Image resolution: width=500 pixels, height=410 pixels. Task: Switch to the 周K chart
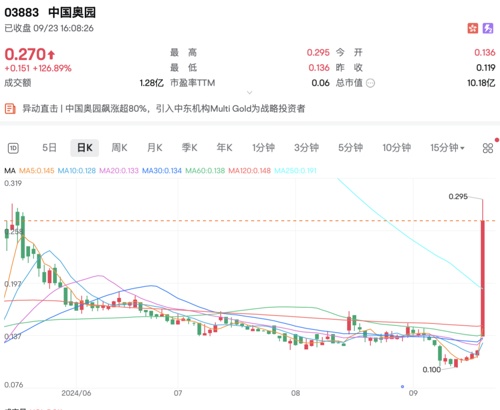(x=119, y=148)
